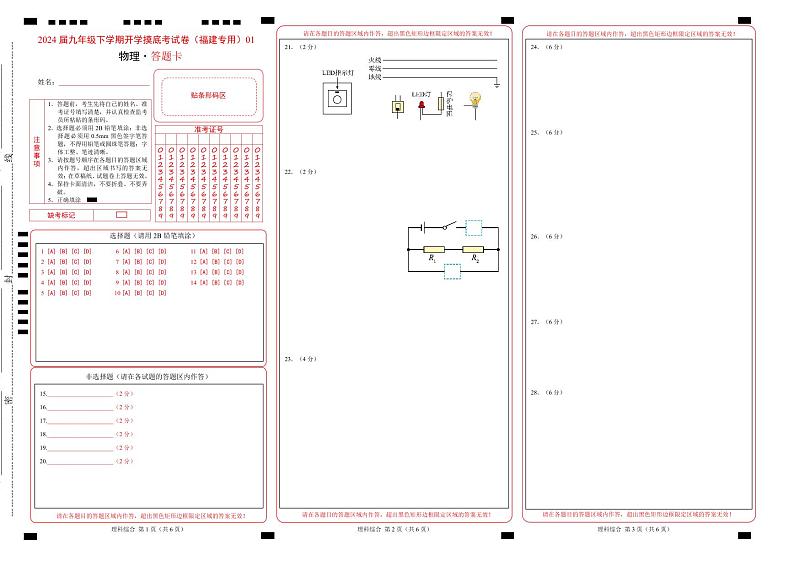This screenshot has height=561, width=794.
Task: Click question number 24 (6分)
Action: tap(546, 47)
